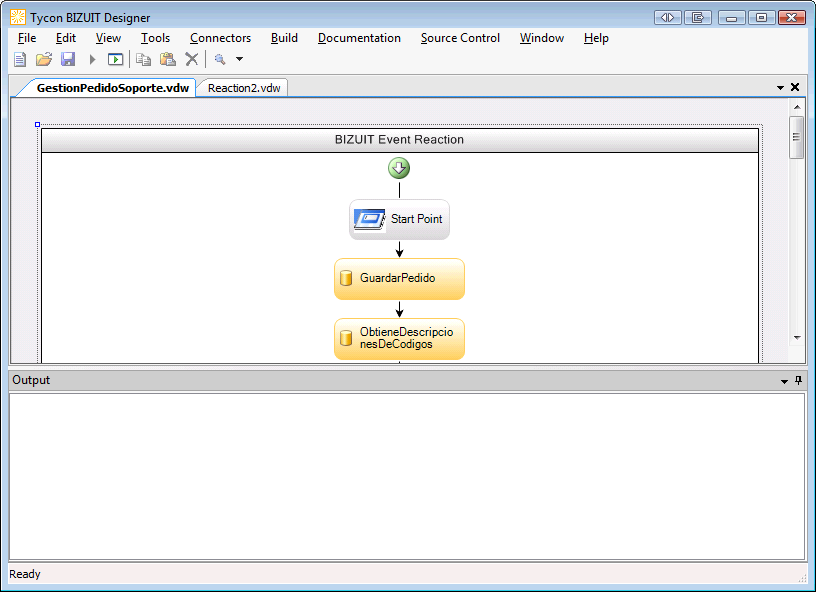Image resolution: width=816 pixels, height=592 pixels.
Task: Close the active document tab
Action: point(795,87)
